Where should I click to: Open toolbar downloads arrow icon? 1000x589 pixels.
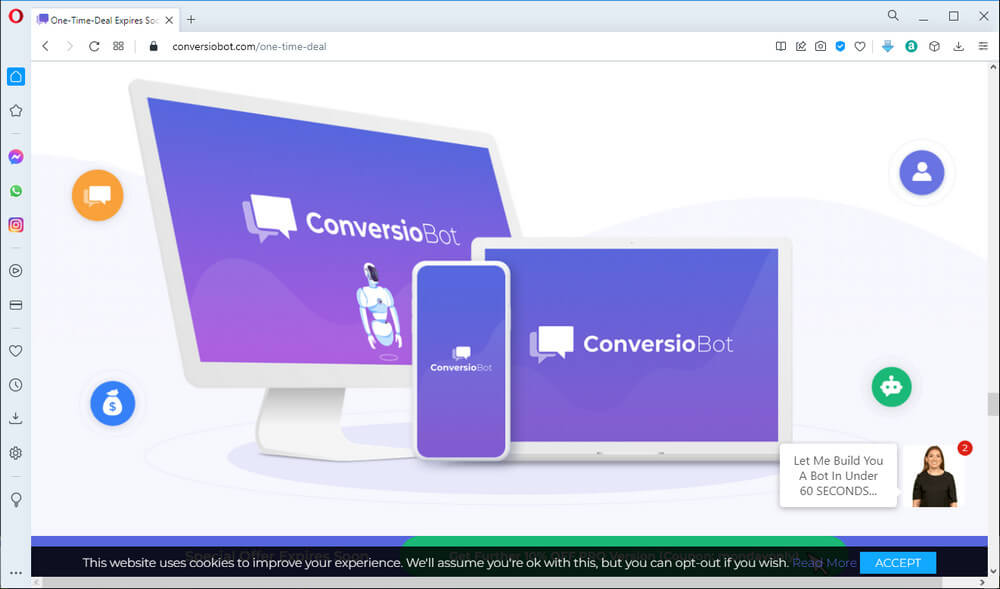point(959,46)
